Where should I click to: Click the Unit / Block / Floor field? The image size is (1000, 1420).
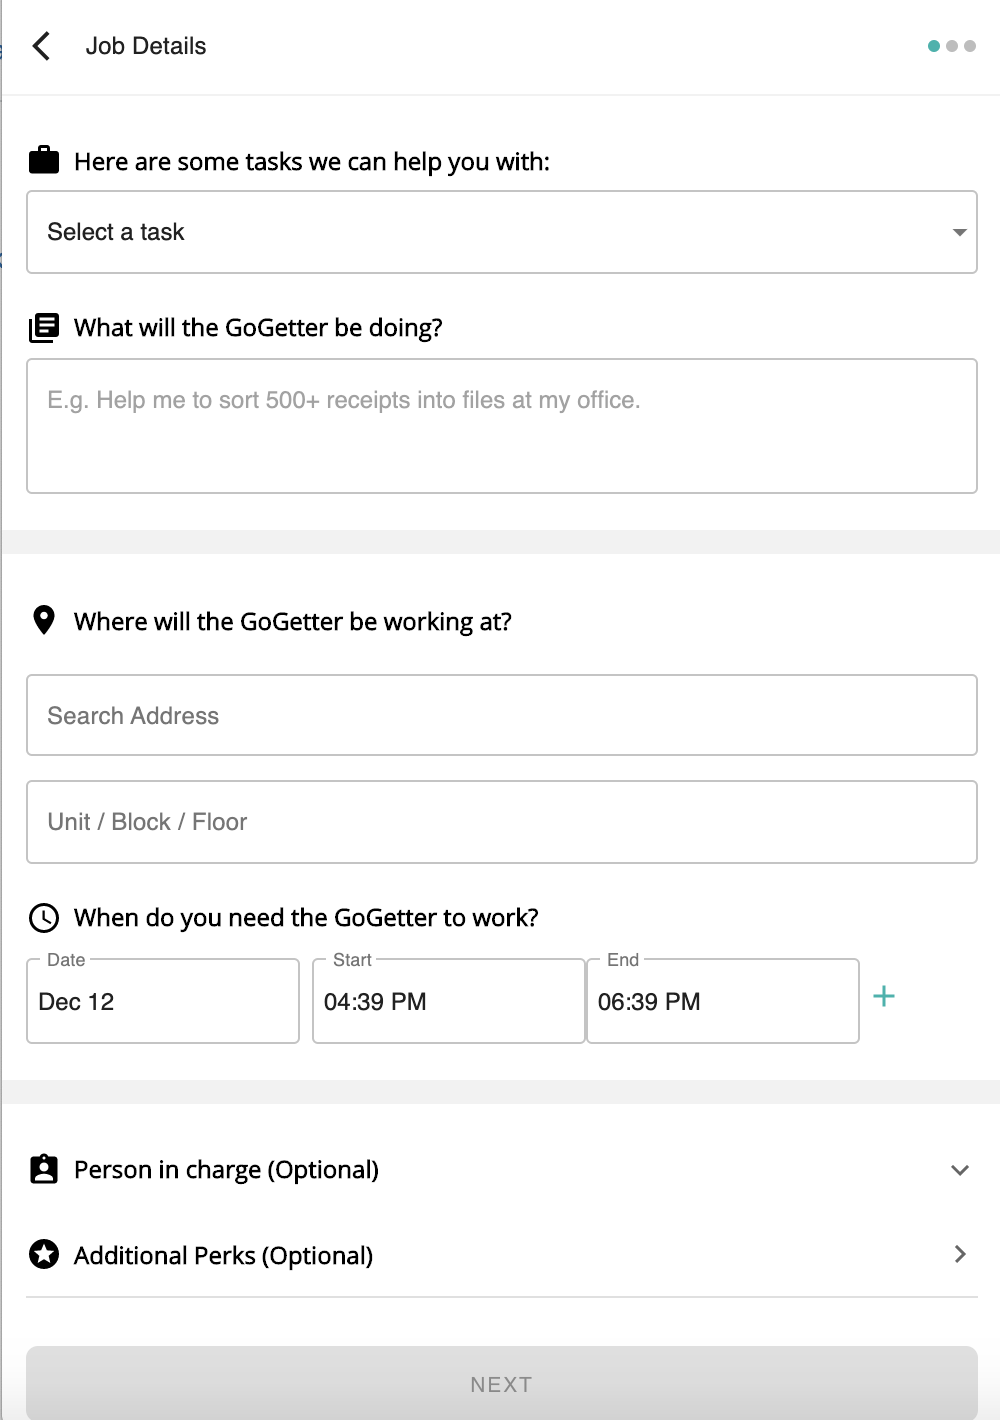[x=501, y=822]
